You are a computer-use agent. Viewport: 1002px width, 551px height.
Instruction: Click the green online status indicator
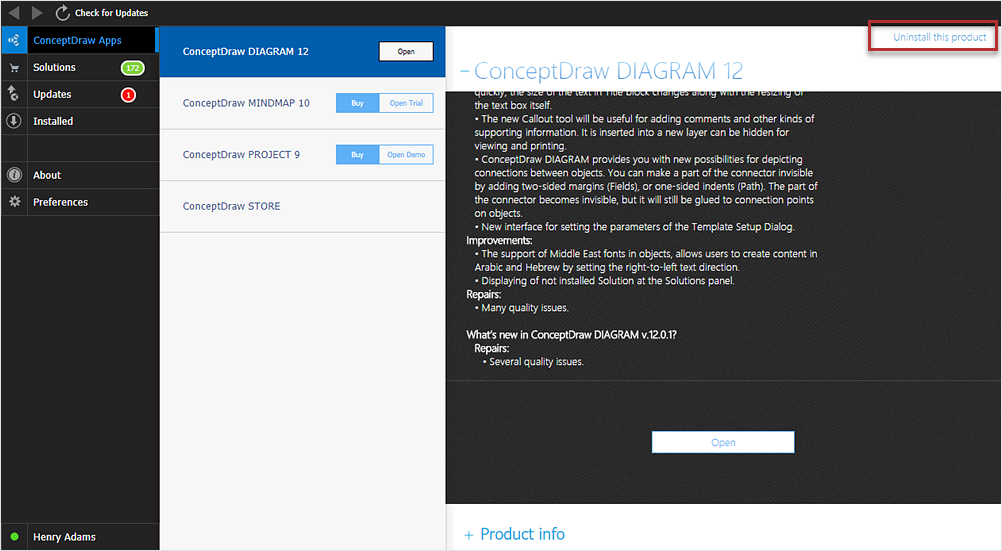(x=14, y=537)
